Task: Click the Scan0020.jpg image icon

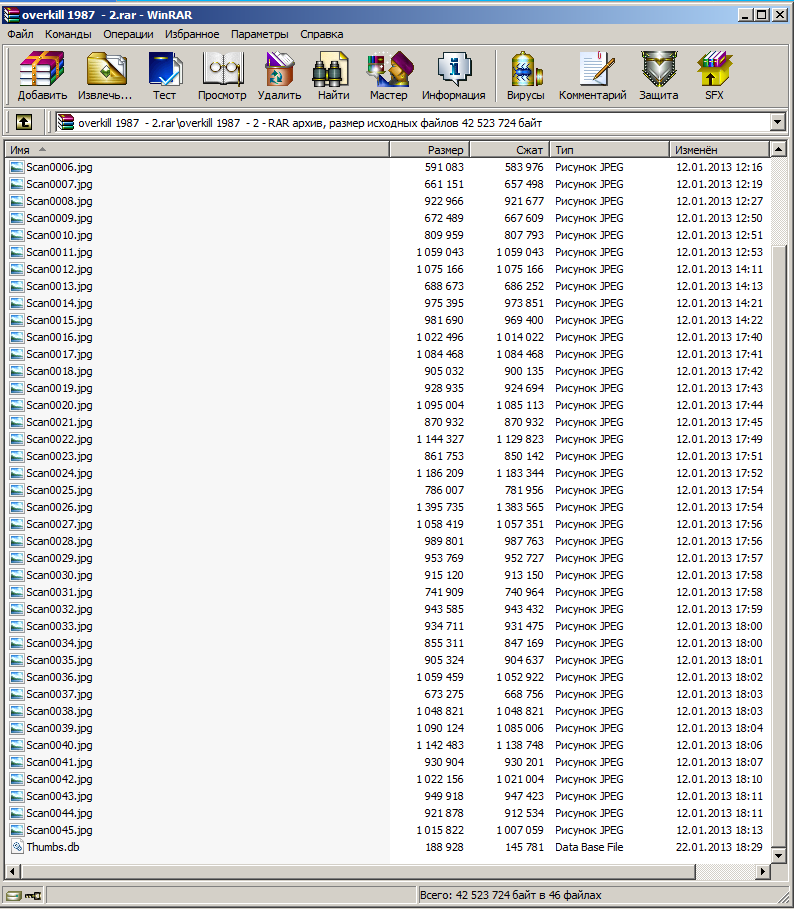Action: click(x=17, y=405)
